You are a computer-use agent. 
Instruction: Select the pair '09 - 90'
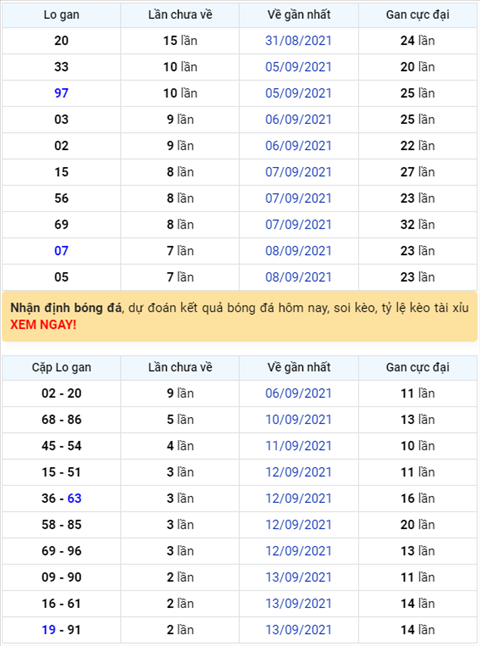61,578
